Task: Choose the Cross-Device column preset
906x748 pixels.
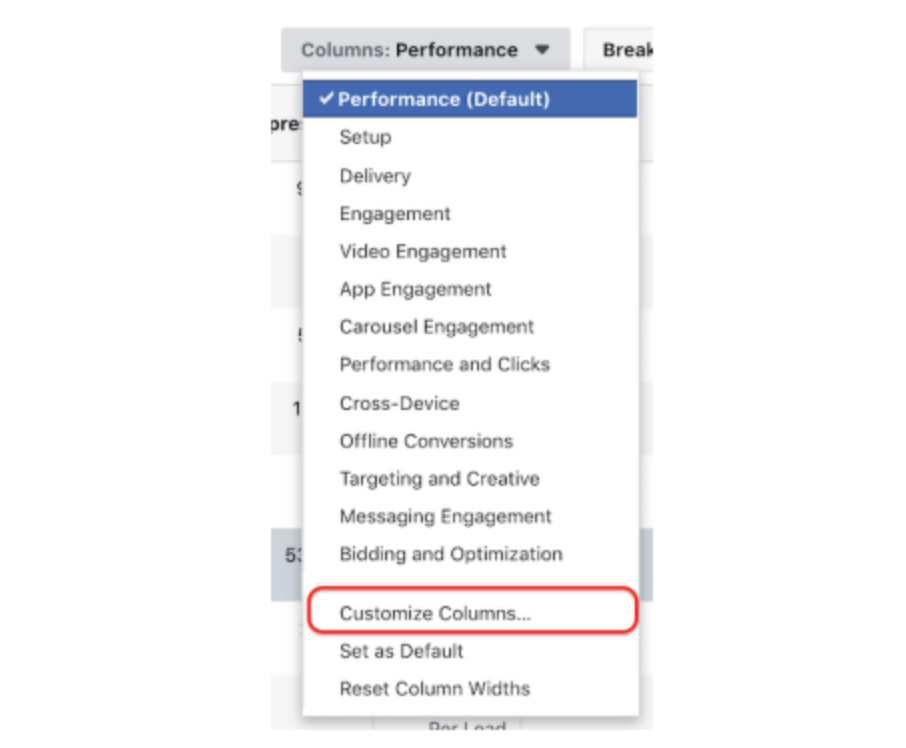Action: pos(400,403)
